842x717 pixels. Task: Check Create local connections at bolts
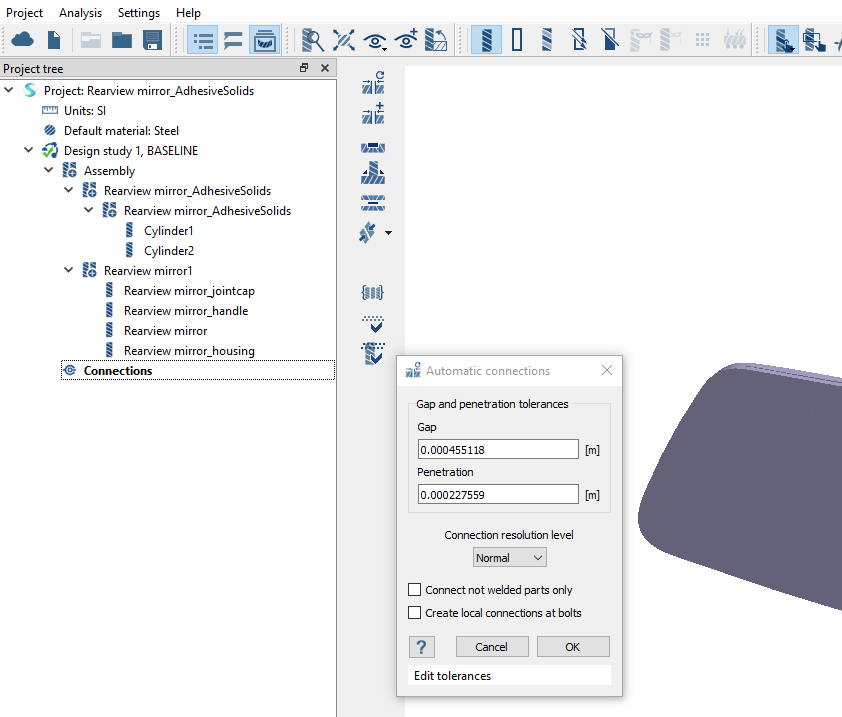415,613
